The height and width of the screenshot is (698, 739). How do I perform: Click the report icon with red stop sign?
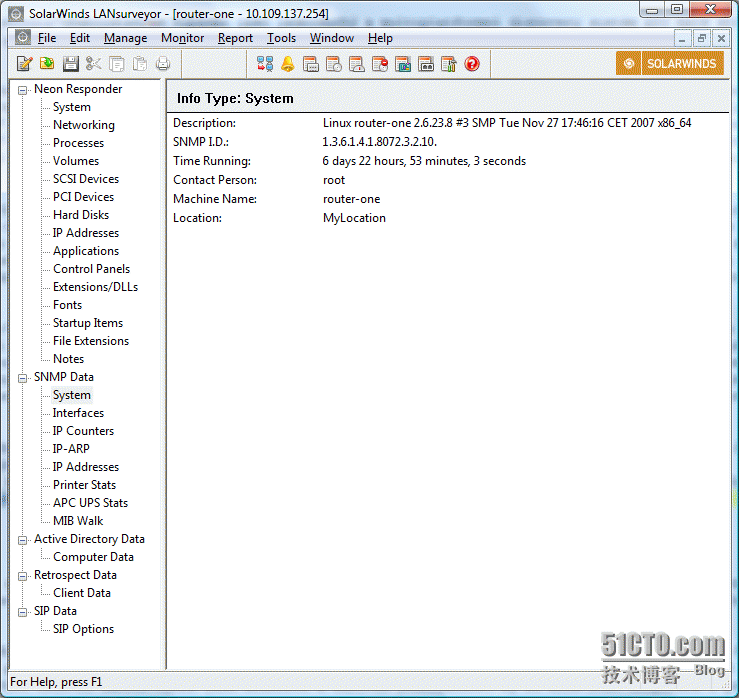click(x=380, y=64)
